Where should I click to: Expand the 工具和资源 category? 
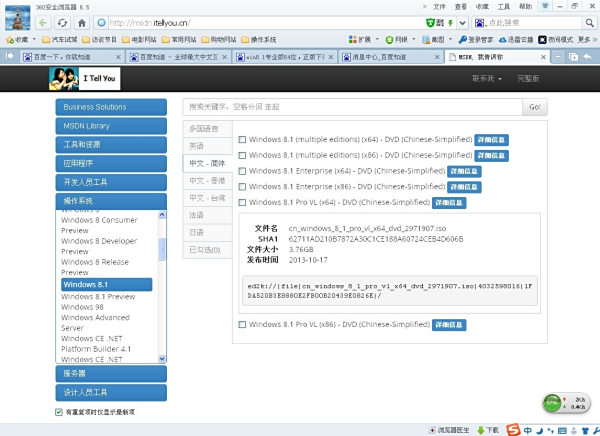point(111,145)
